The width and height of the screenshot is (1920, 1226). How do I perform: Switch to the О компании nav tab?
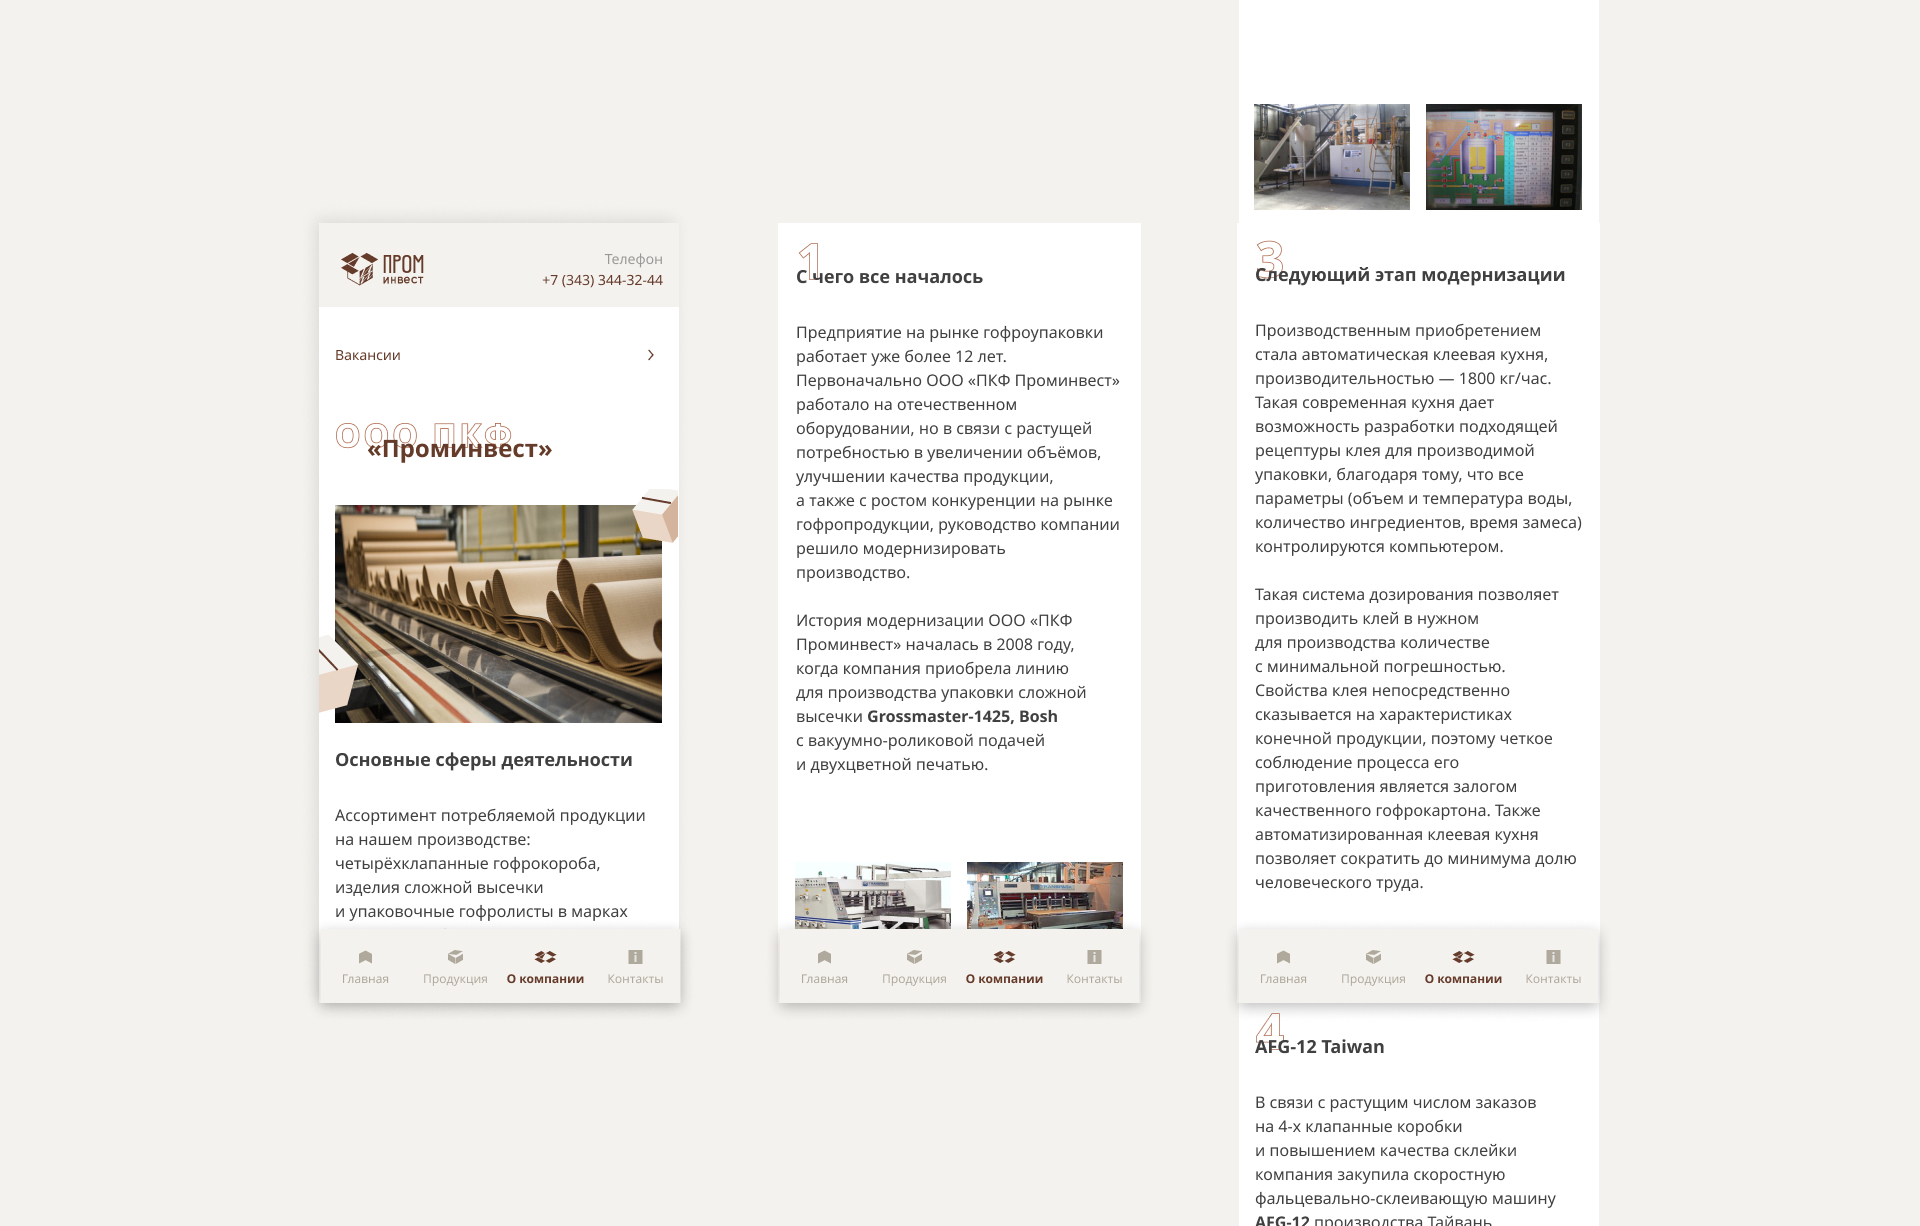[x=546, y=965]
